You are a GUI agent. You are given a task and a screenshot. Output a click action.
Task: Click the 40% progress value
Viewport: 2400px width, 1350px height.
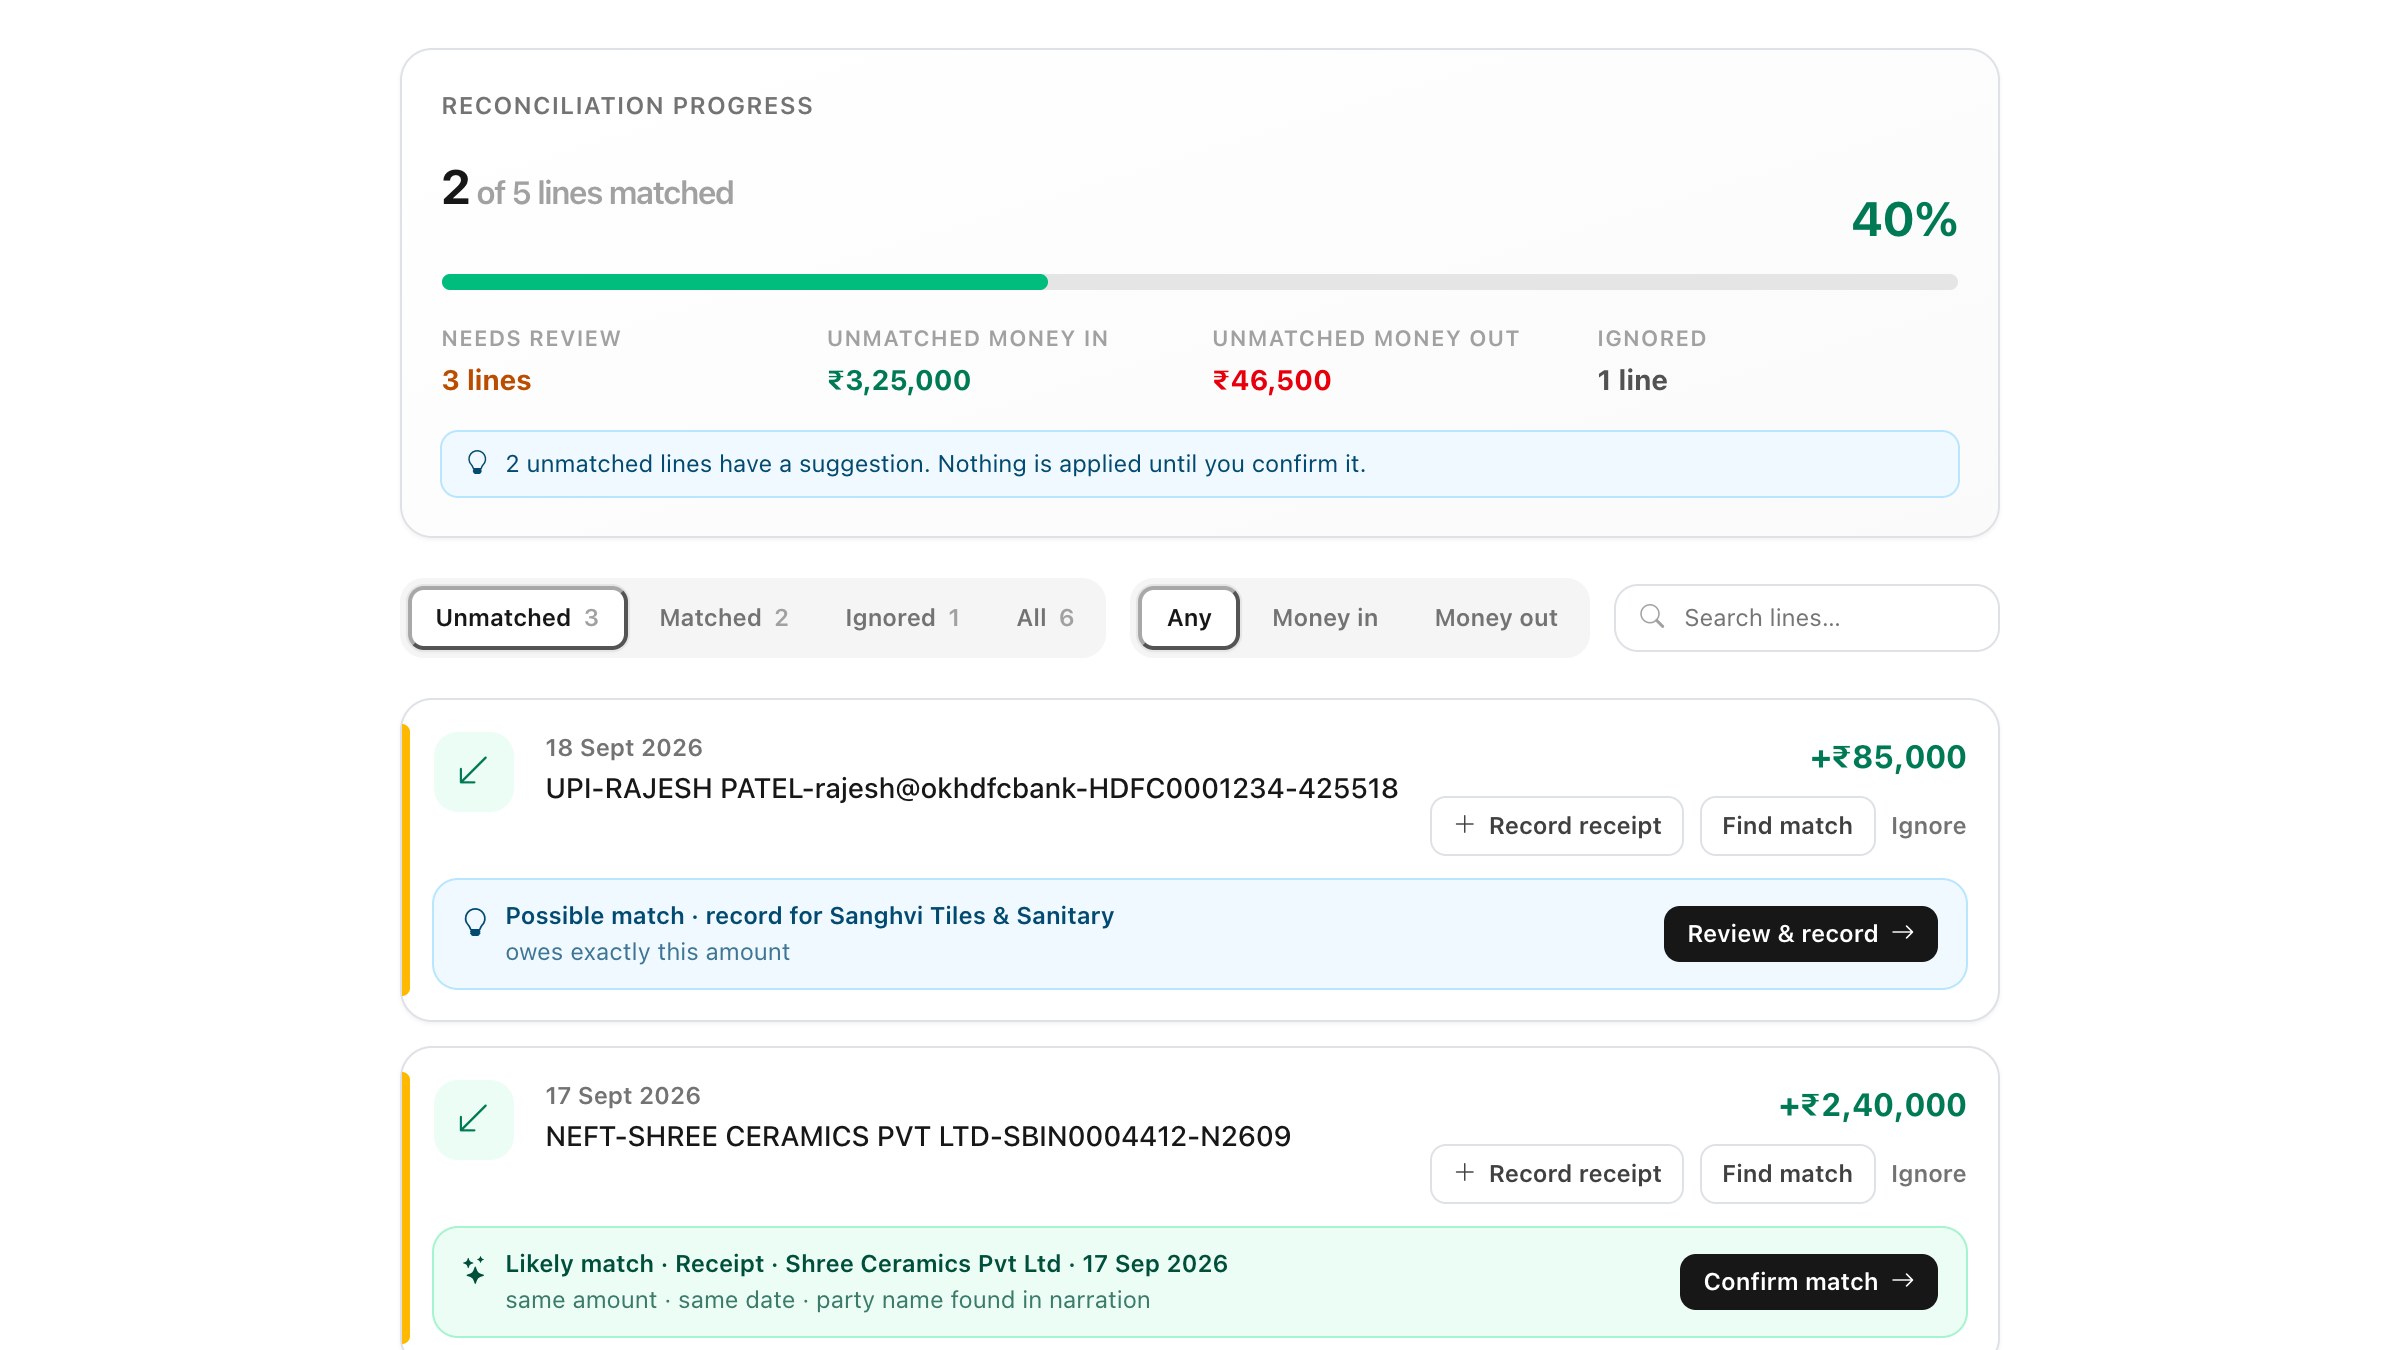[1904, 219]
